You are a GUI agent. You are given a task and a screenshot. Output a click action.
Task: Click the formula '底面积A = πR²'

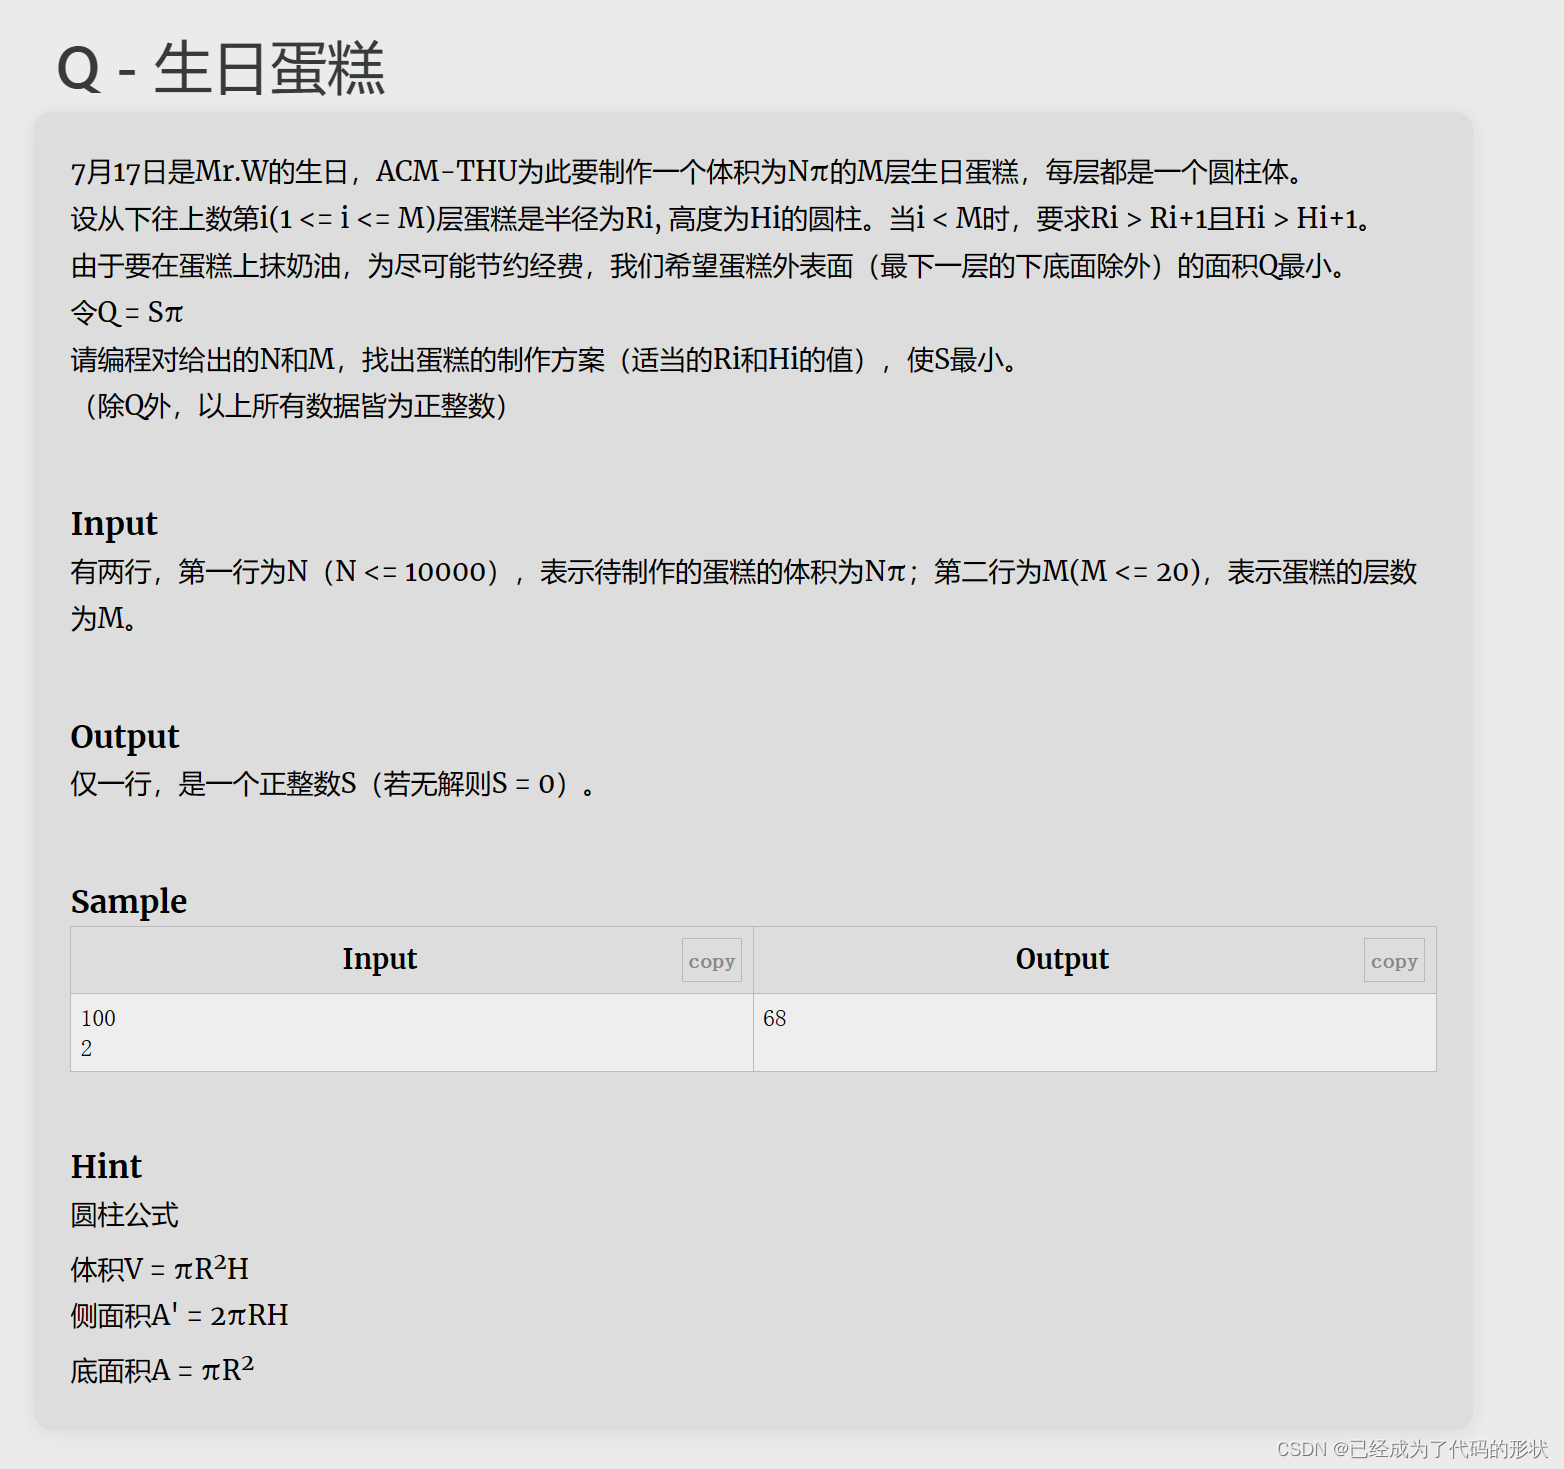(x=163, y=1369)
